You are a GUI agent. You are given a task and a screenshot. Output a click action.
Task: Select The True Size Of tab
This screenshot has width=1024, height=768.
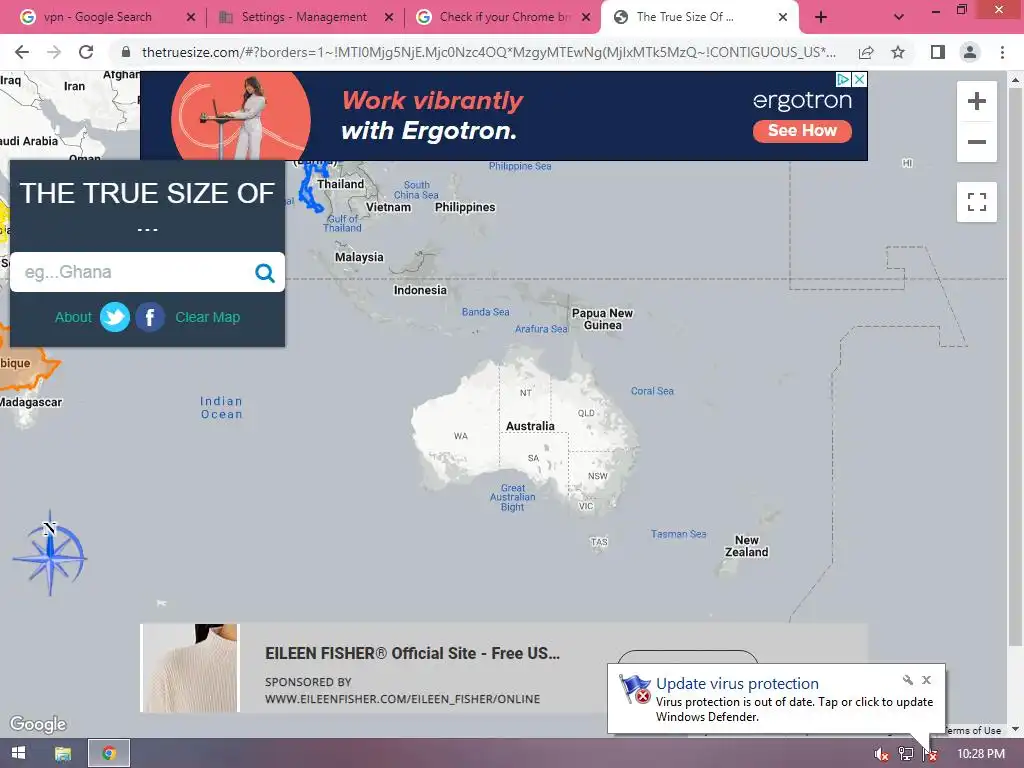pyautogui.click(x=685, y=17)
